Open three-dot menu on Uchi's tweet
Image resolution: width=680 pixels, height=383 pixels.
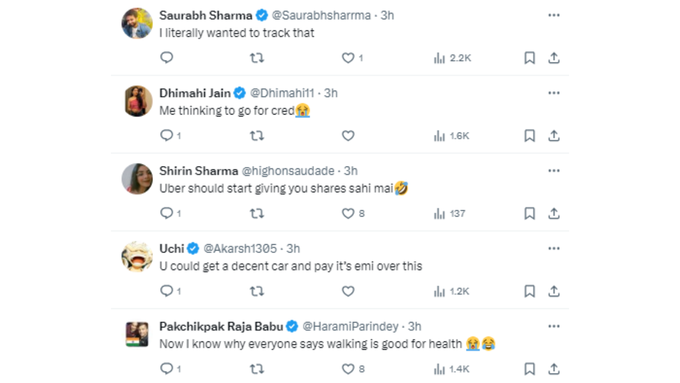point(554,249)
